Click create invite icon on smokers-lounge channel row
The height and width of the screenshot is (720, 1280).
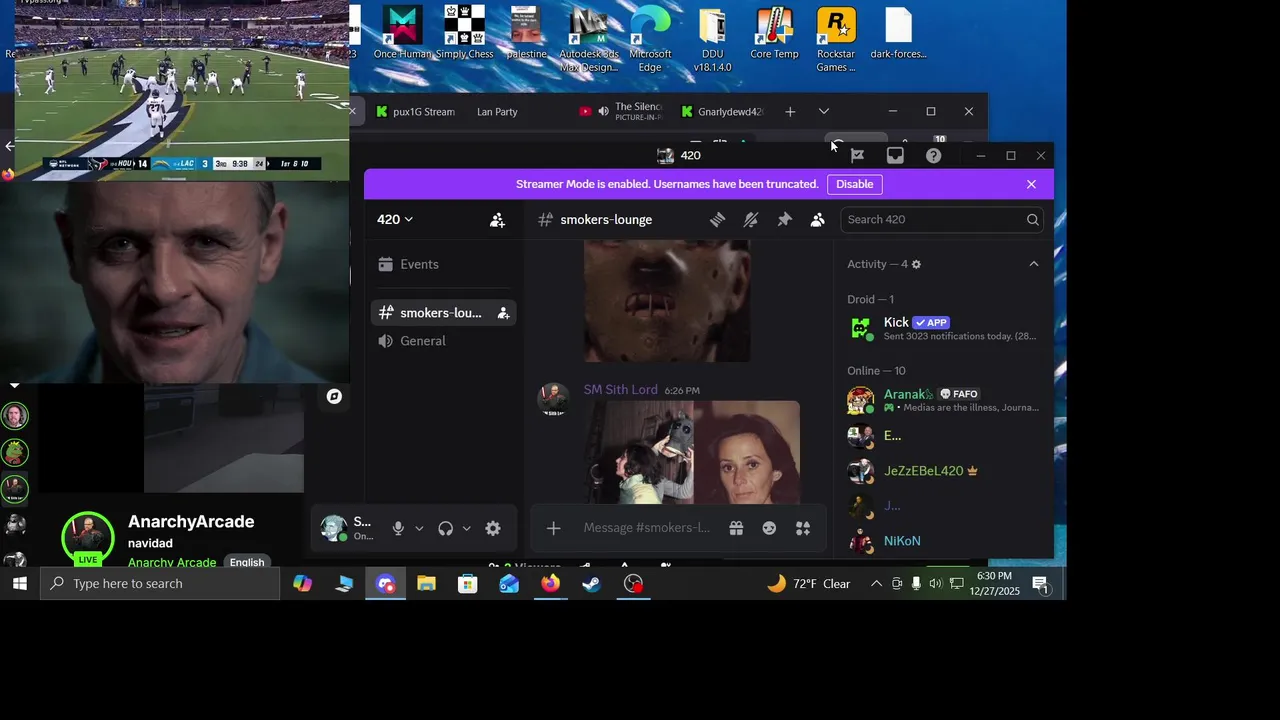(504, 313)
